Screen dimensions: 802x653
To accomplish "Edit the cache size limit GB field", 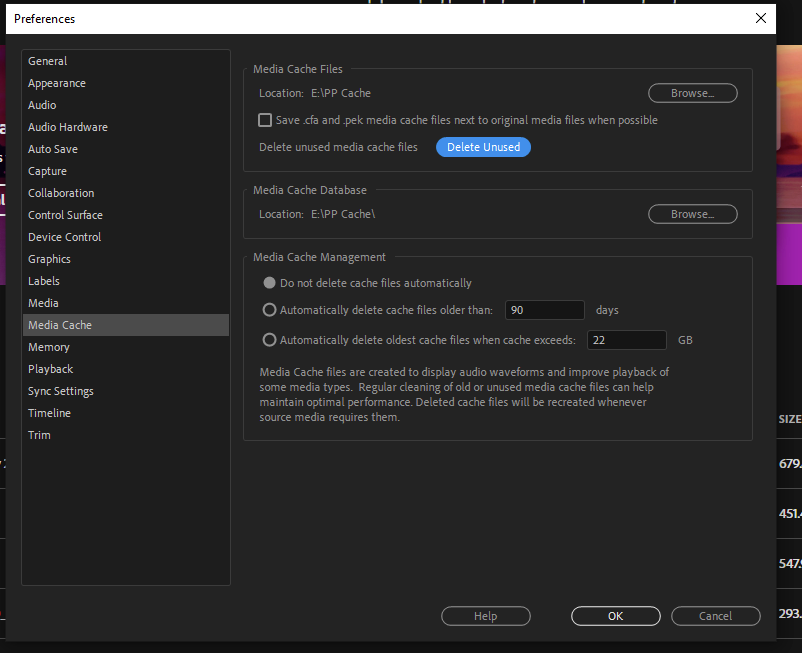I will click(x=626, y=340).
